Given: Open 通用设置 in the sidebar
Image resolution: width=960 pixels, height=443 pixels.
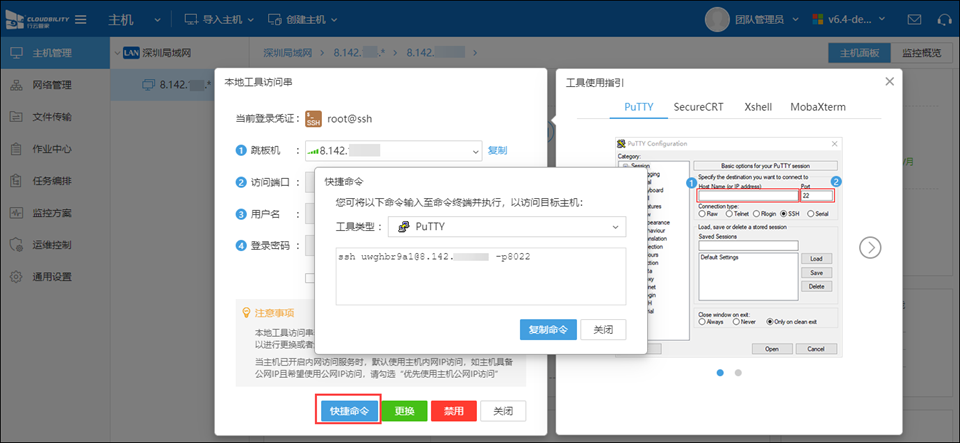Looking at the screenshot, I should point(52,277).
